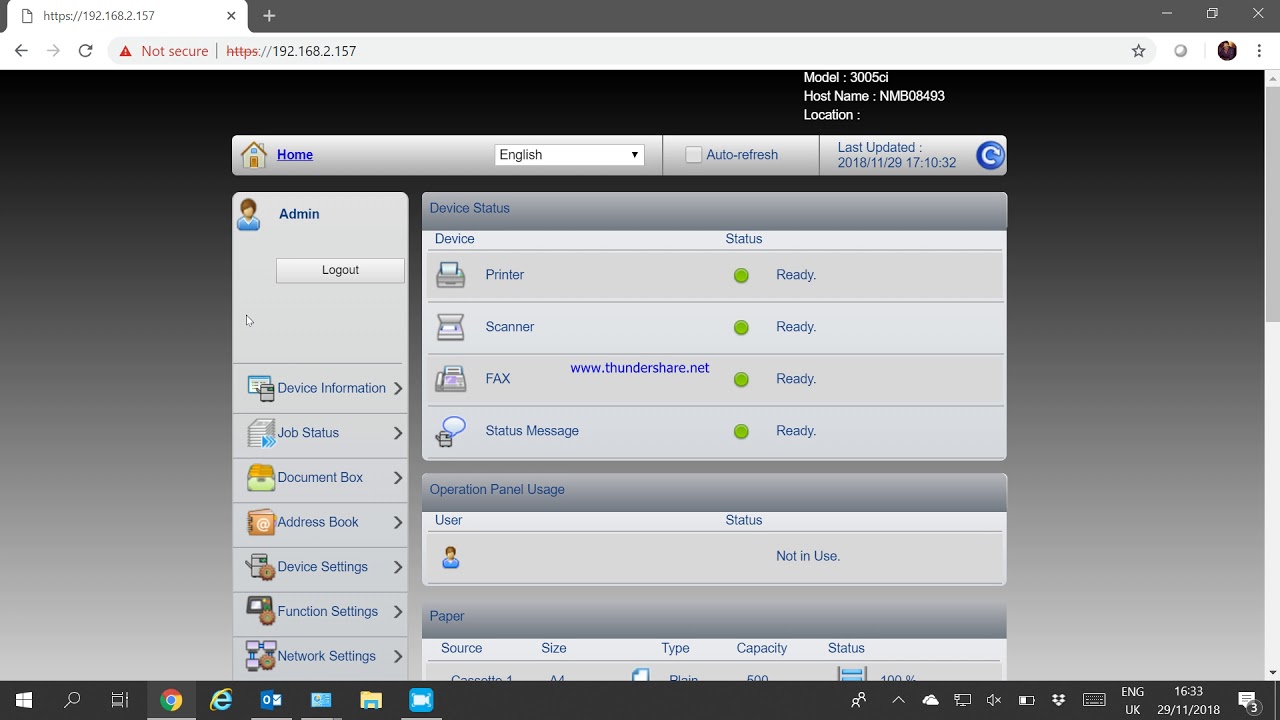Open the Windows Start menu
This screenshot has width=1280, height=720.
pyautogui.click(x=24, y=700)
